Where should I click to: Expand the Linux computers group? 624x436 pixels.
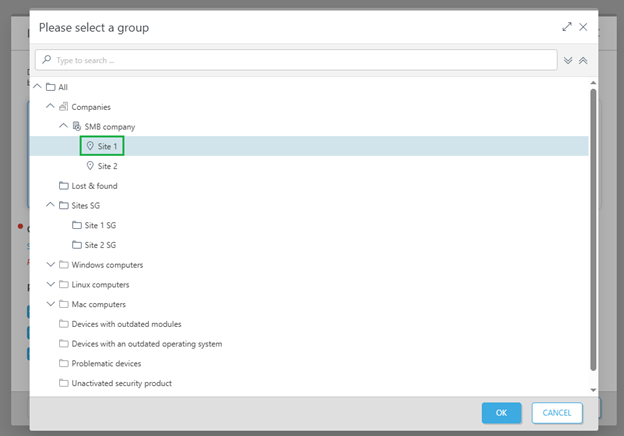[x=51, y=284]
